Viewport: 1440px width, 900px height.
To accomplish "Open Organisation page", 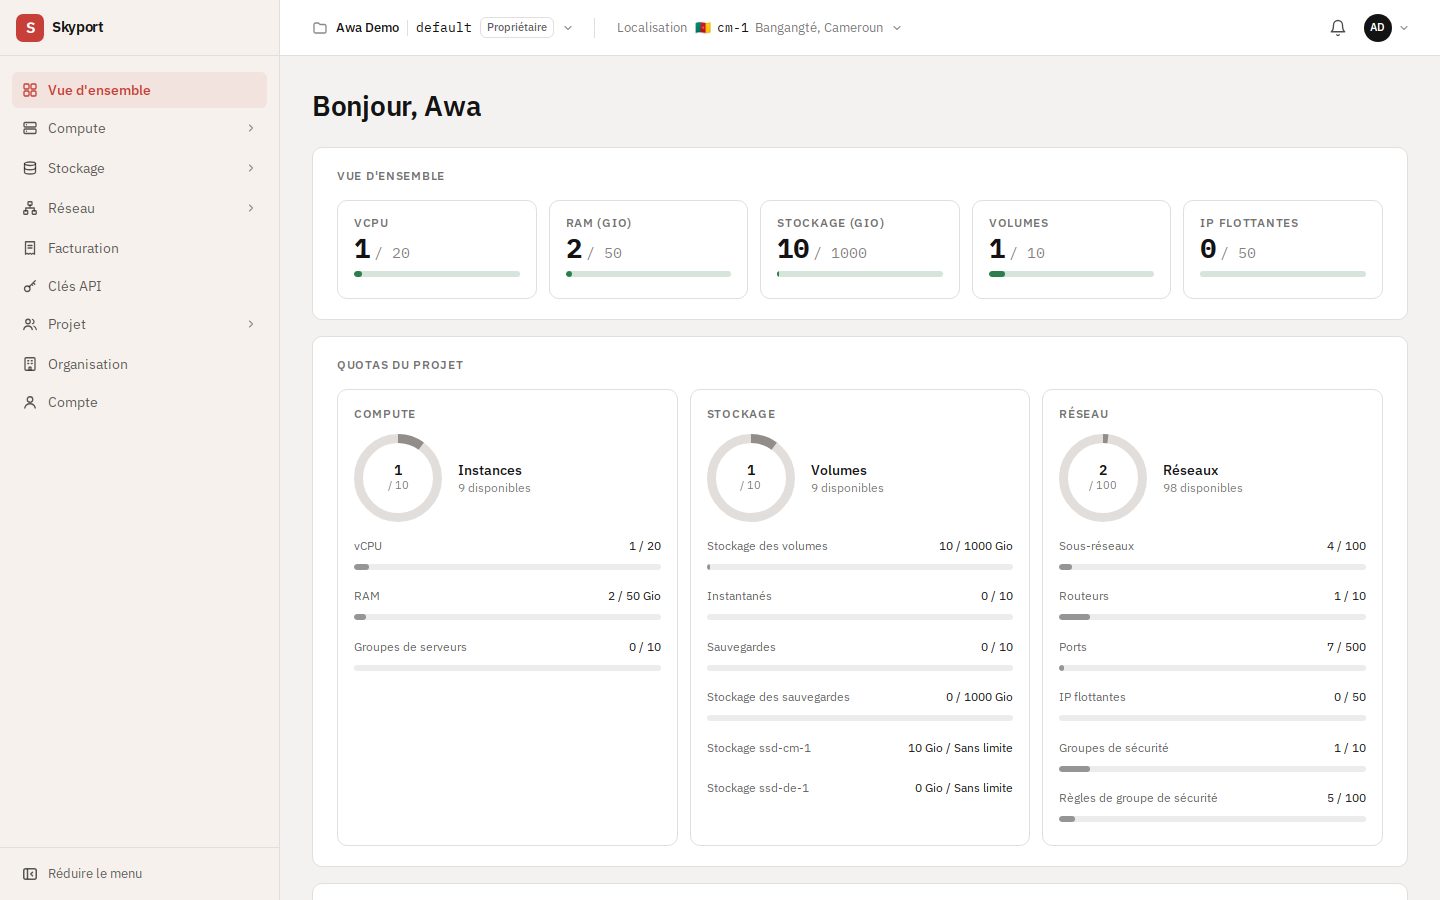I will (x=140, y=364).
